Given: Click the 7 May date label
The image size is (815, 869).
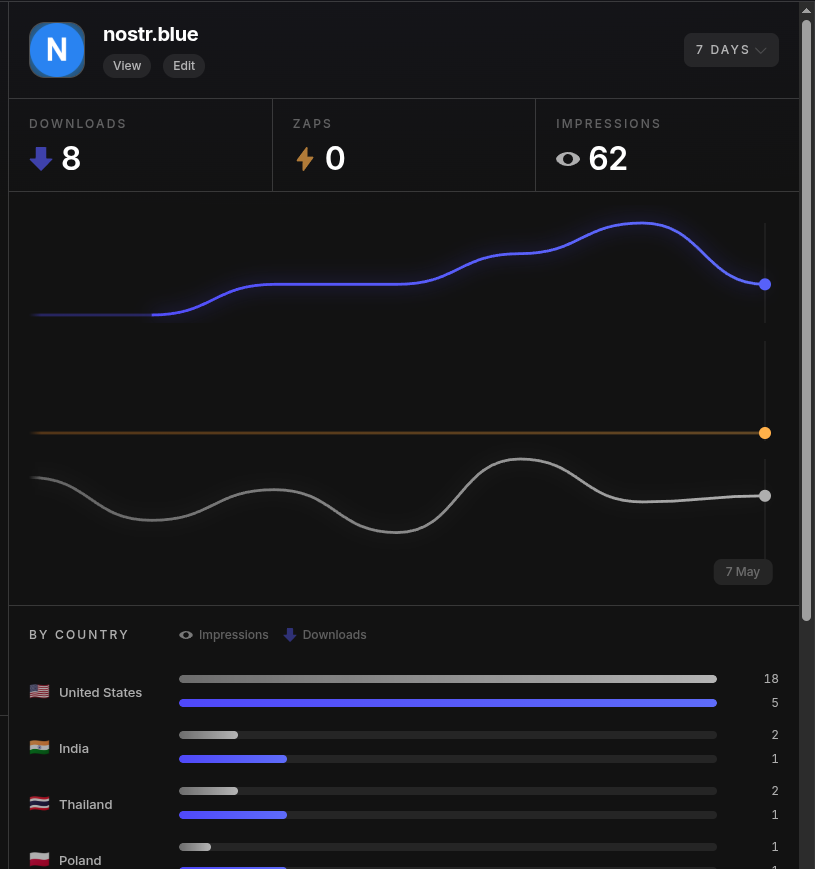Looking at the screenshot, I should point(743,572).
